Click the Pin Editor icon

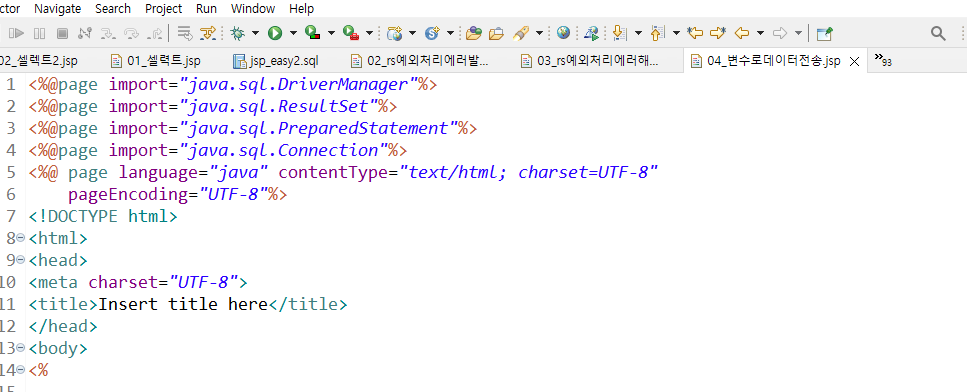(x=825, y=33)
